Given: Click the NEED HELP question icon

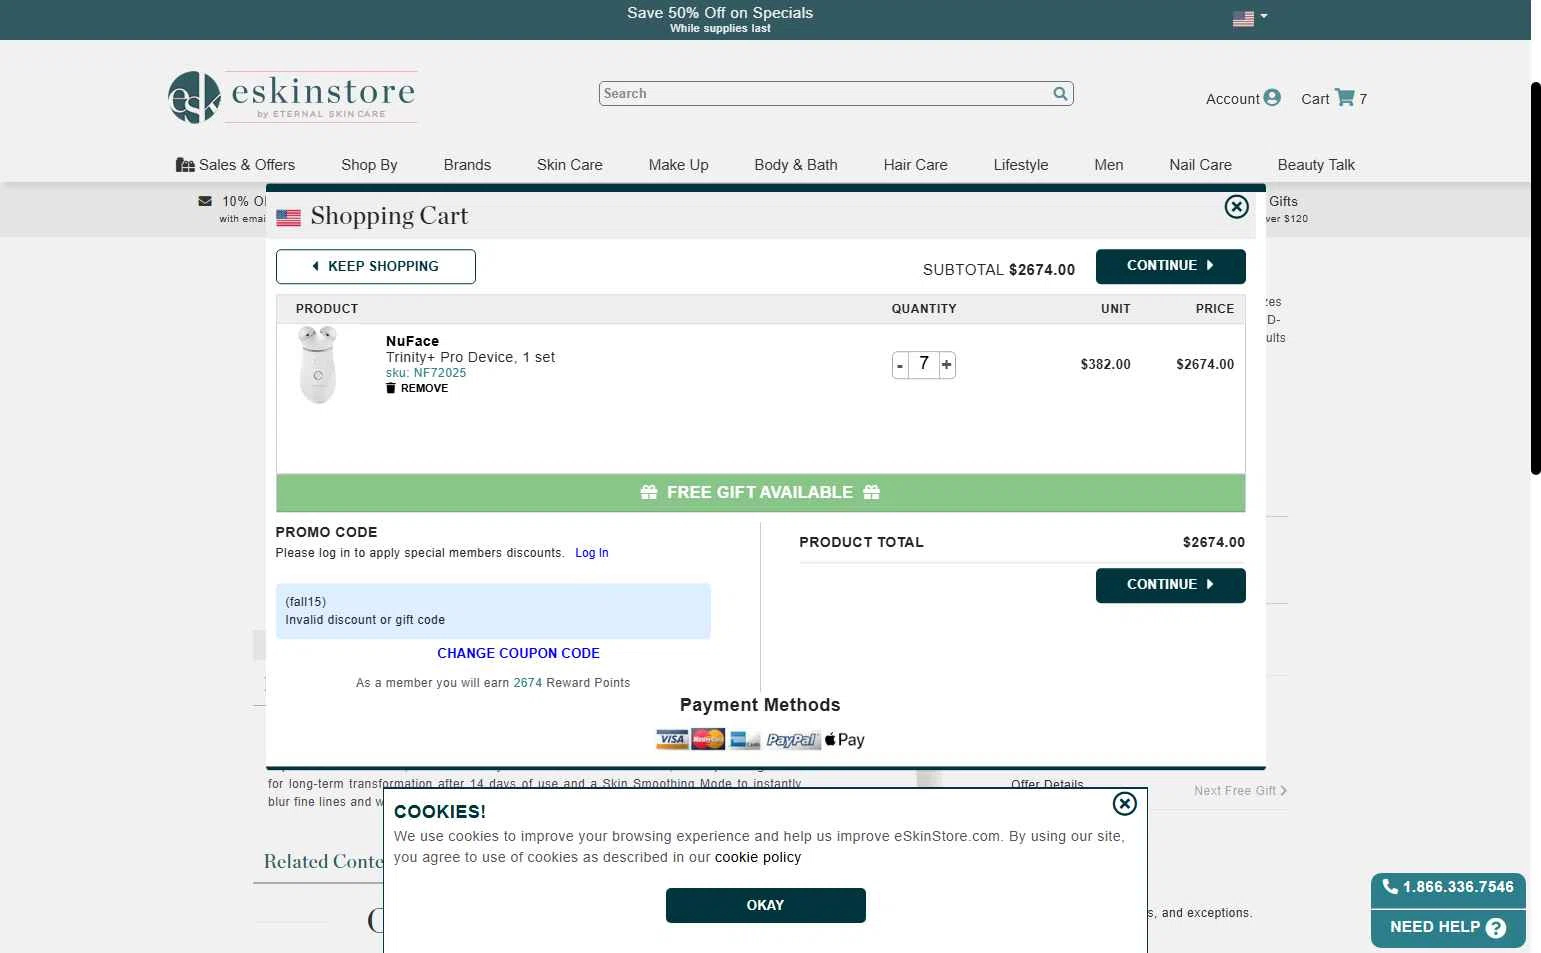Looking at the screenshot, I should tap(1496, 928).
